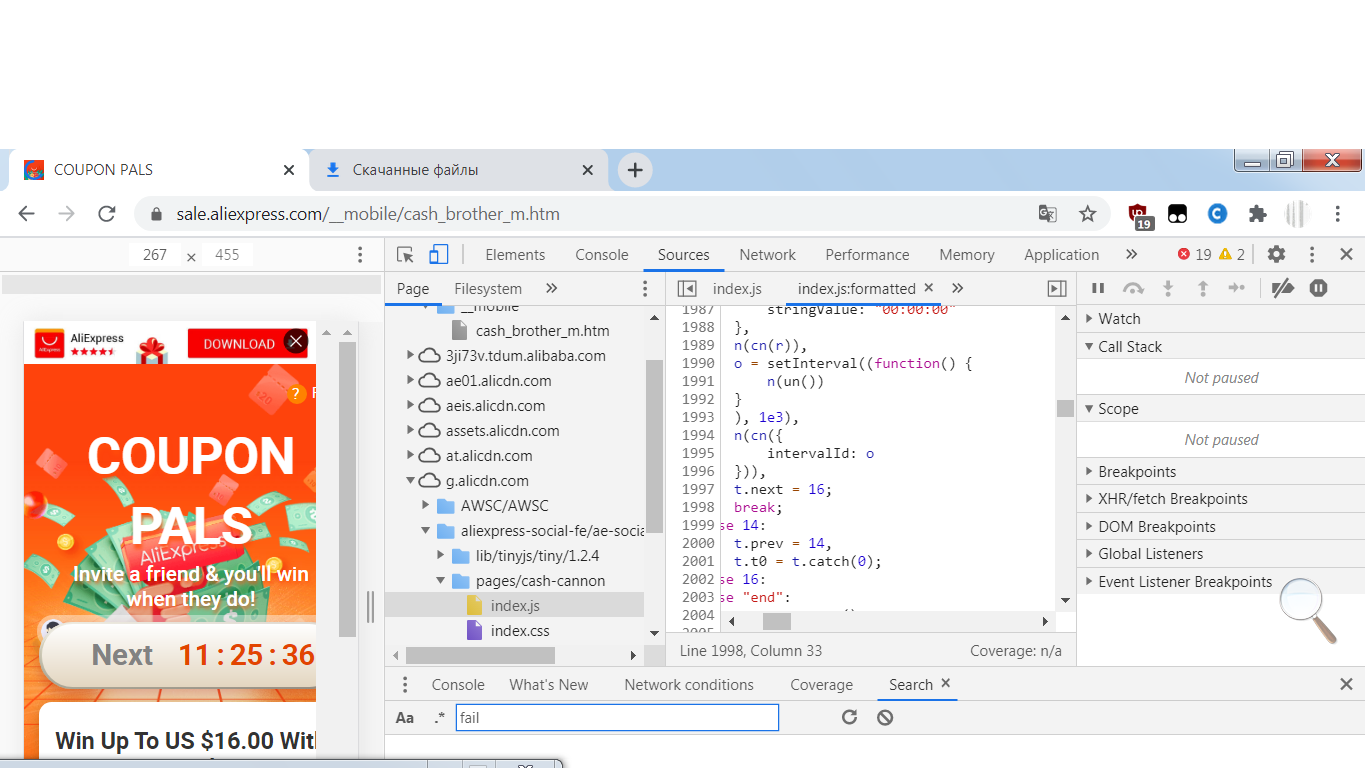The image size is (1366, 768).
Task: Switch to the index.js editor tab
Action: (737, 289)
